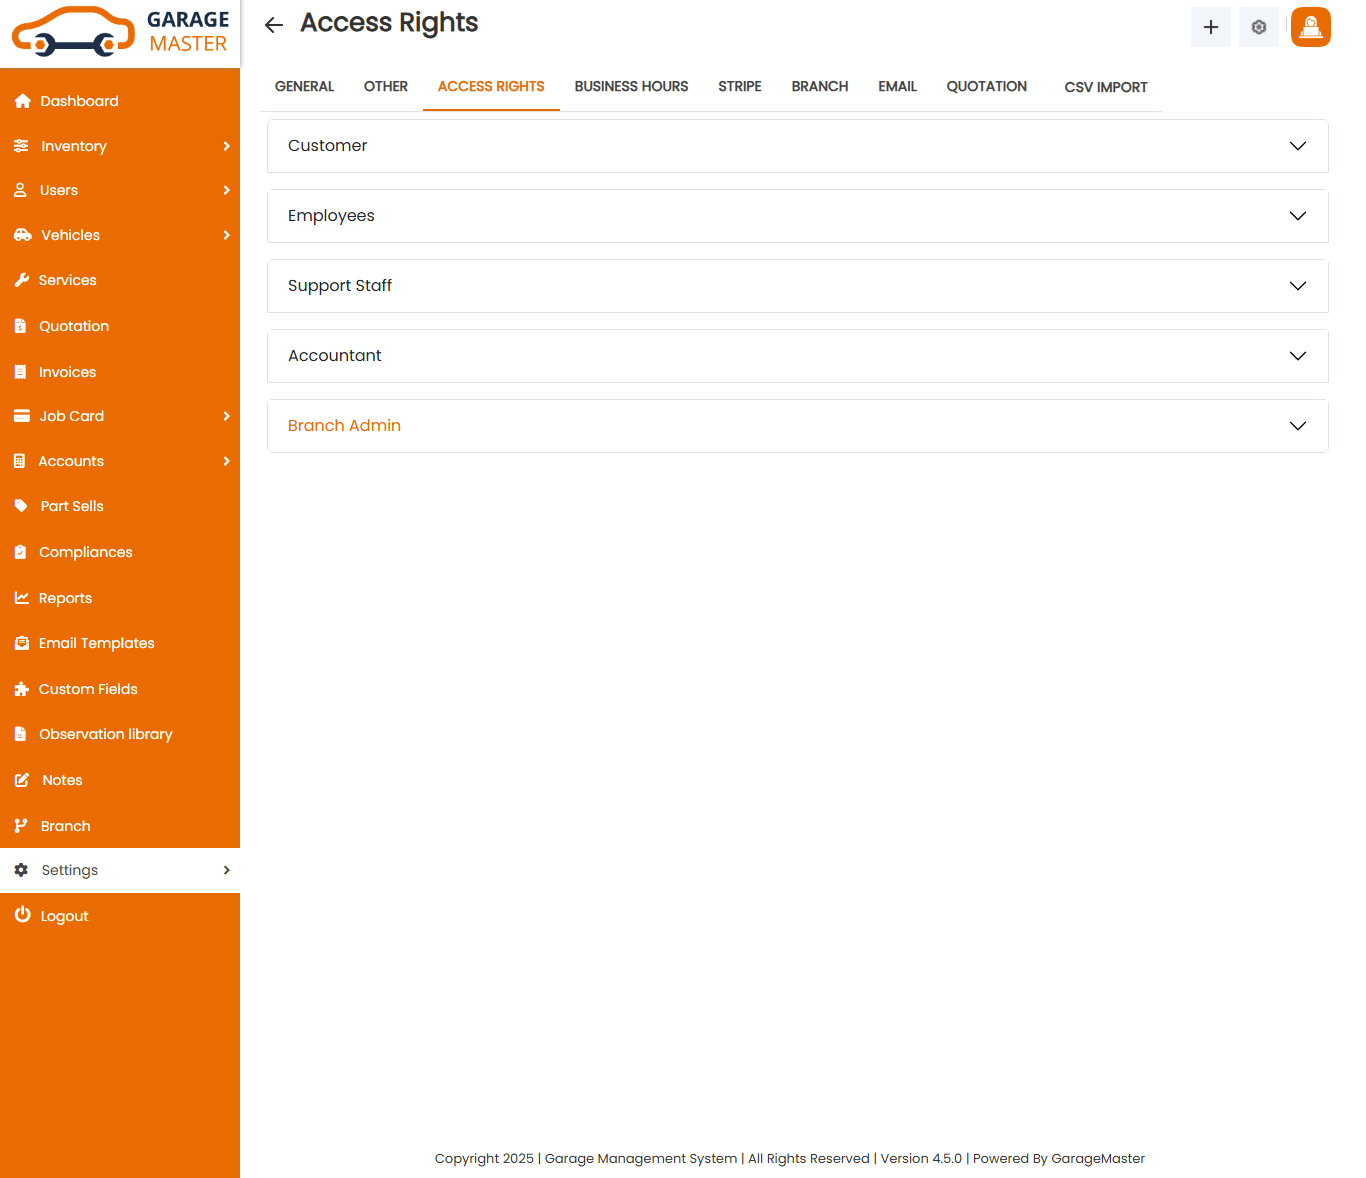Click the plus button to add new
Image resolution: width=1366 pixels, height=1178 pixels.
[1210, 27]
